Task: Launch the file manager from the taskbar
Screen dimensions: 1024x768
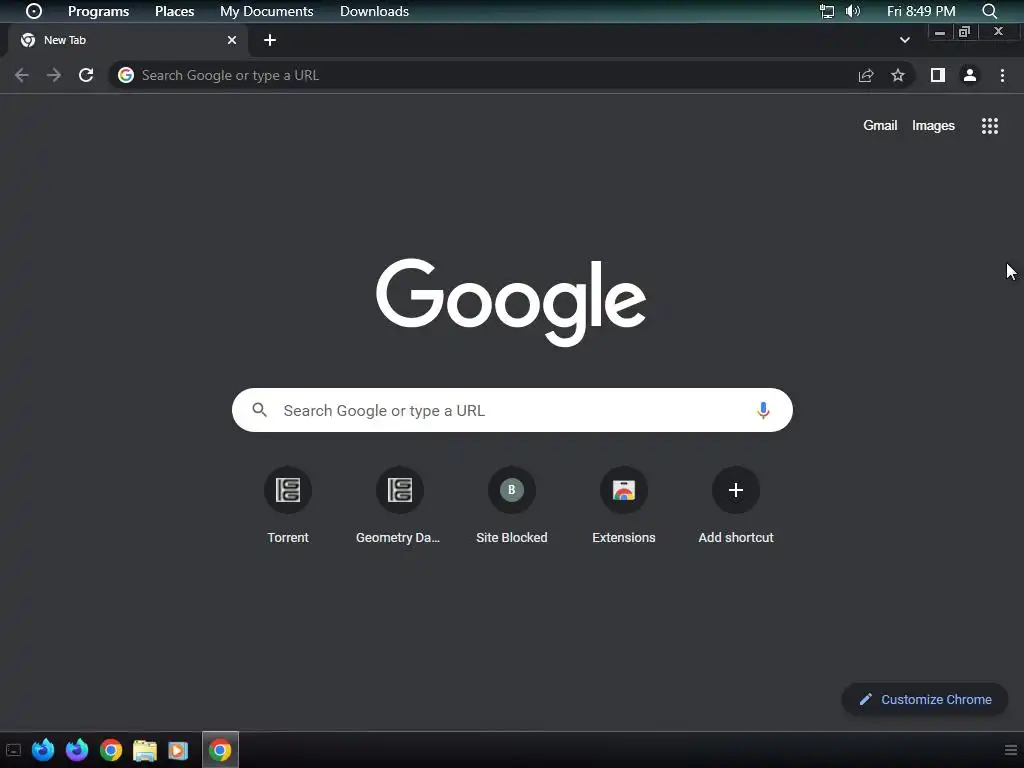Action: coord(145,750)
